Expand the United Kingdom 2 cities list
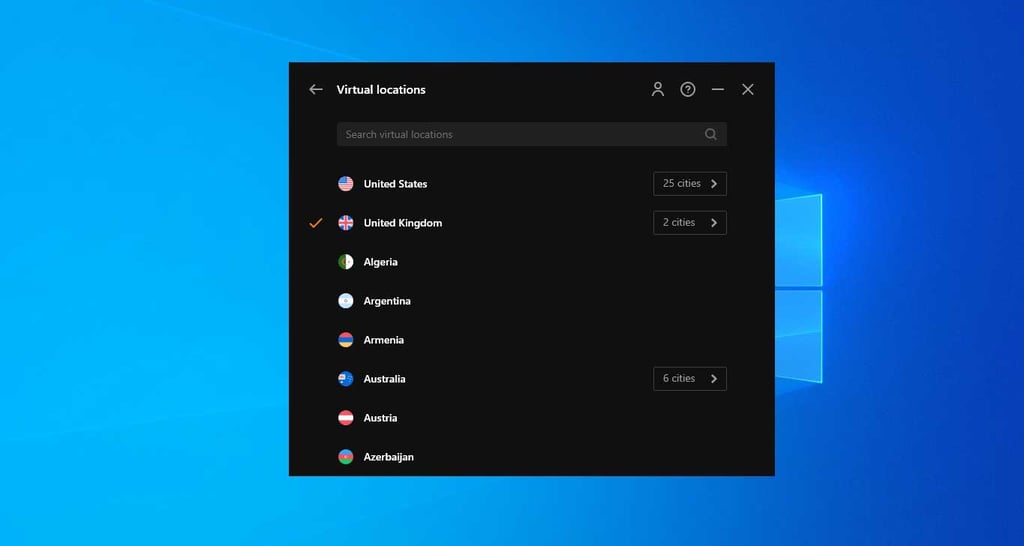The image size is (1024, 546). pos(690,223)
